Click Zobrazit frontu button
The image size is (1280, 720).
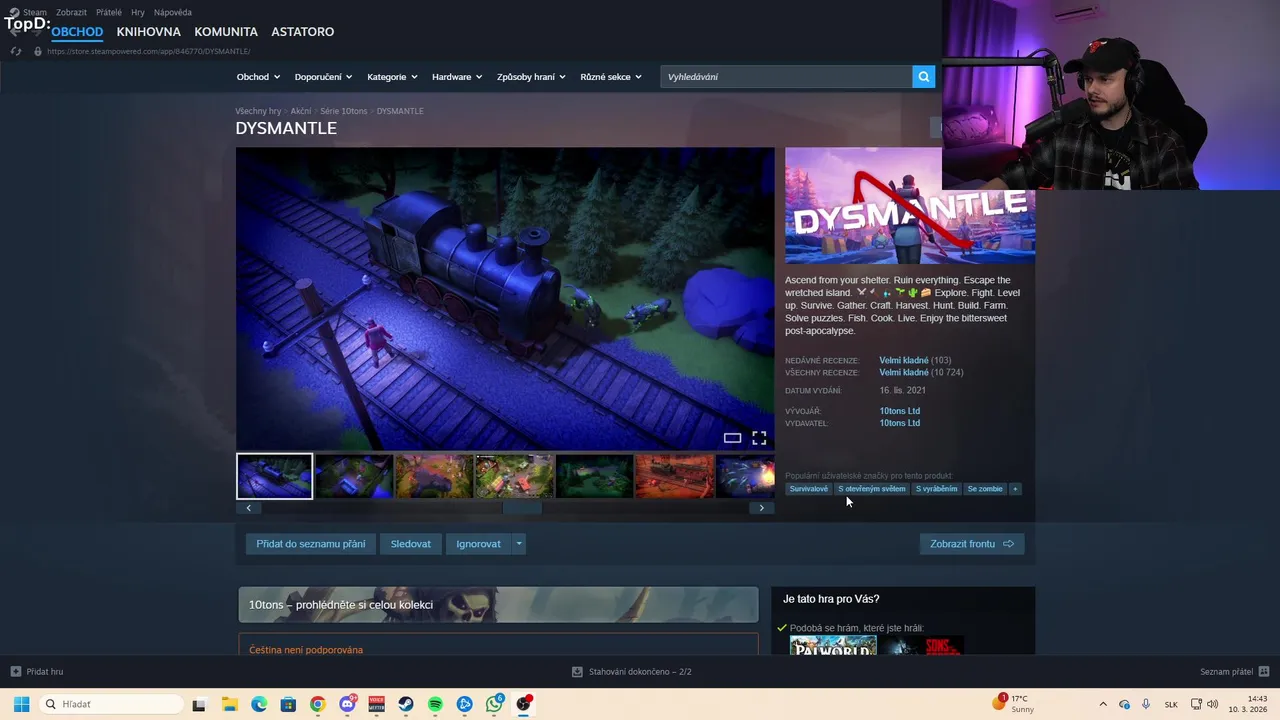coord(972,544)
